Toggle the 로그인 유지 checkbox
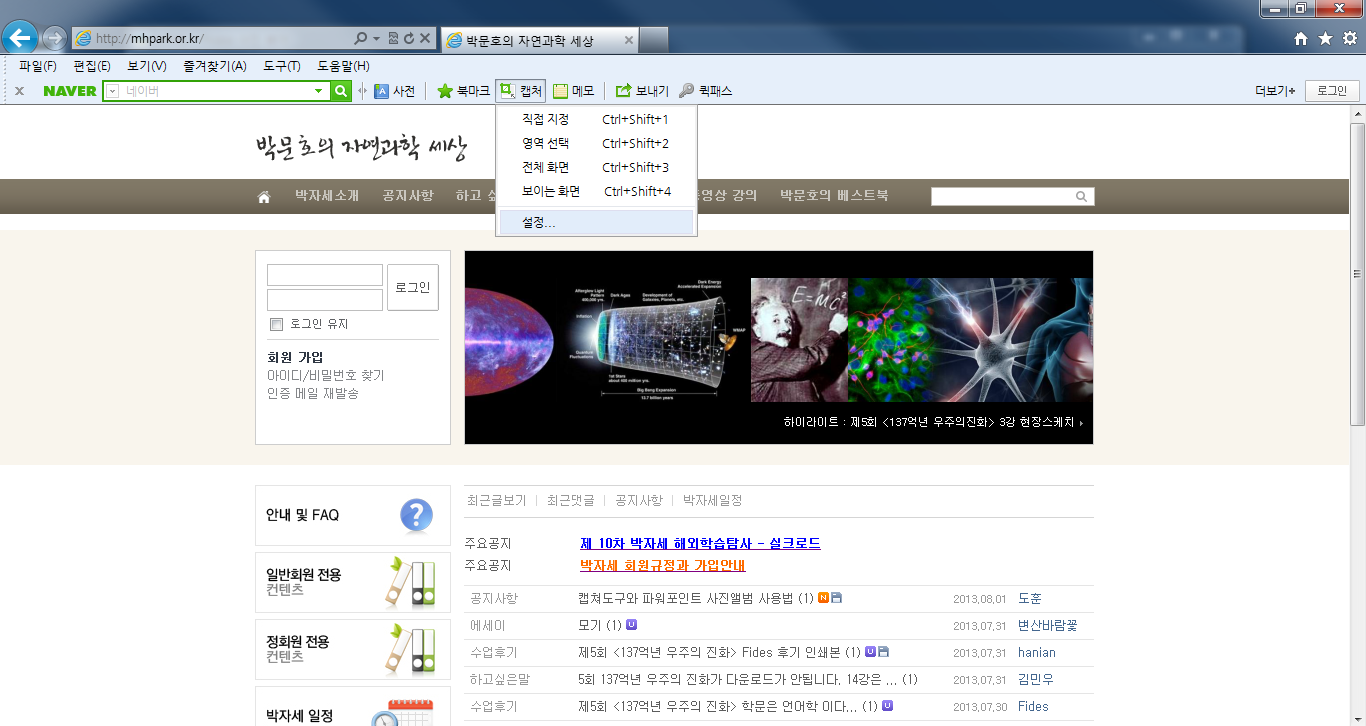1366x726 pixels. 277,324
